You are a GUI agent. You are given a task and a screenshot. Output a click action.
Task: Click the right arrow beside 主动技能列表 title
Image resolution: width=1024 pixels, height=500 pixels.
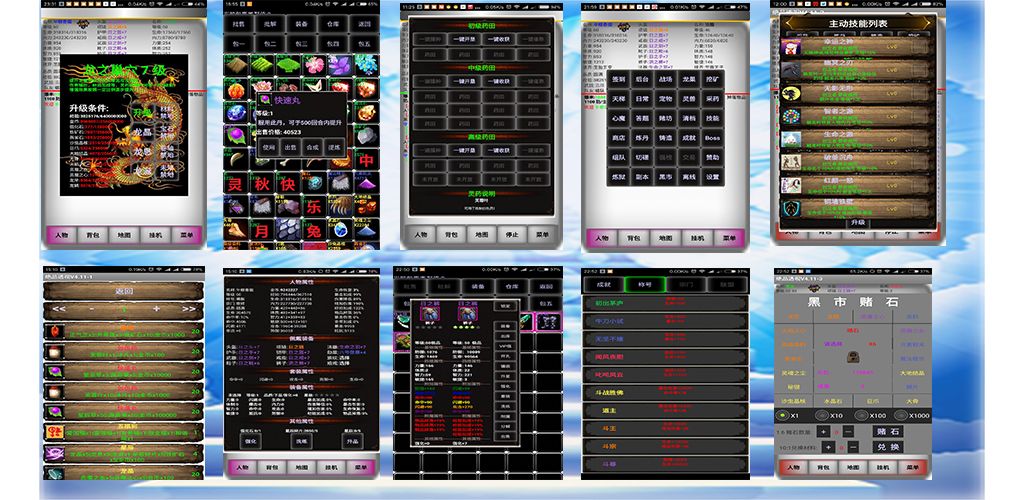925,23
